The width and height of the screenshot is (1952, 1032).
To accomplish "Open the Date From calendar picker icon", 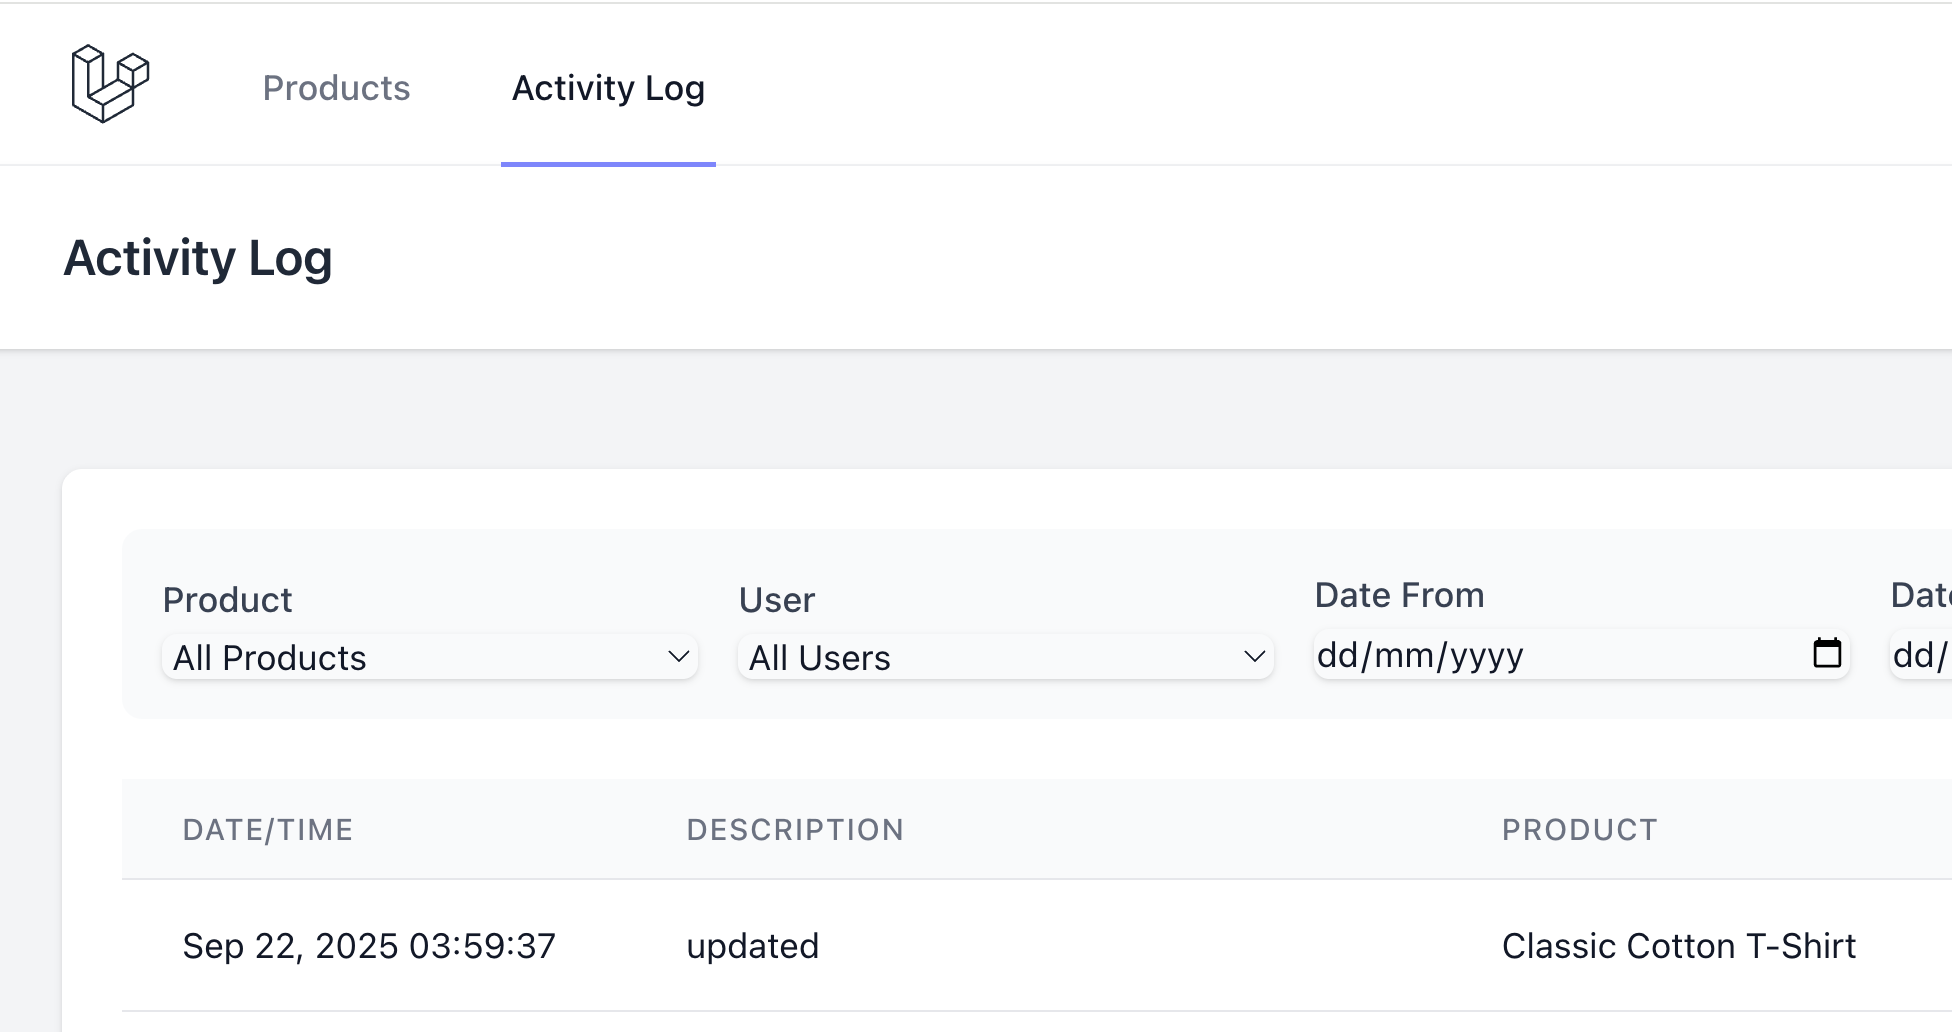I will [1827, 653].
